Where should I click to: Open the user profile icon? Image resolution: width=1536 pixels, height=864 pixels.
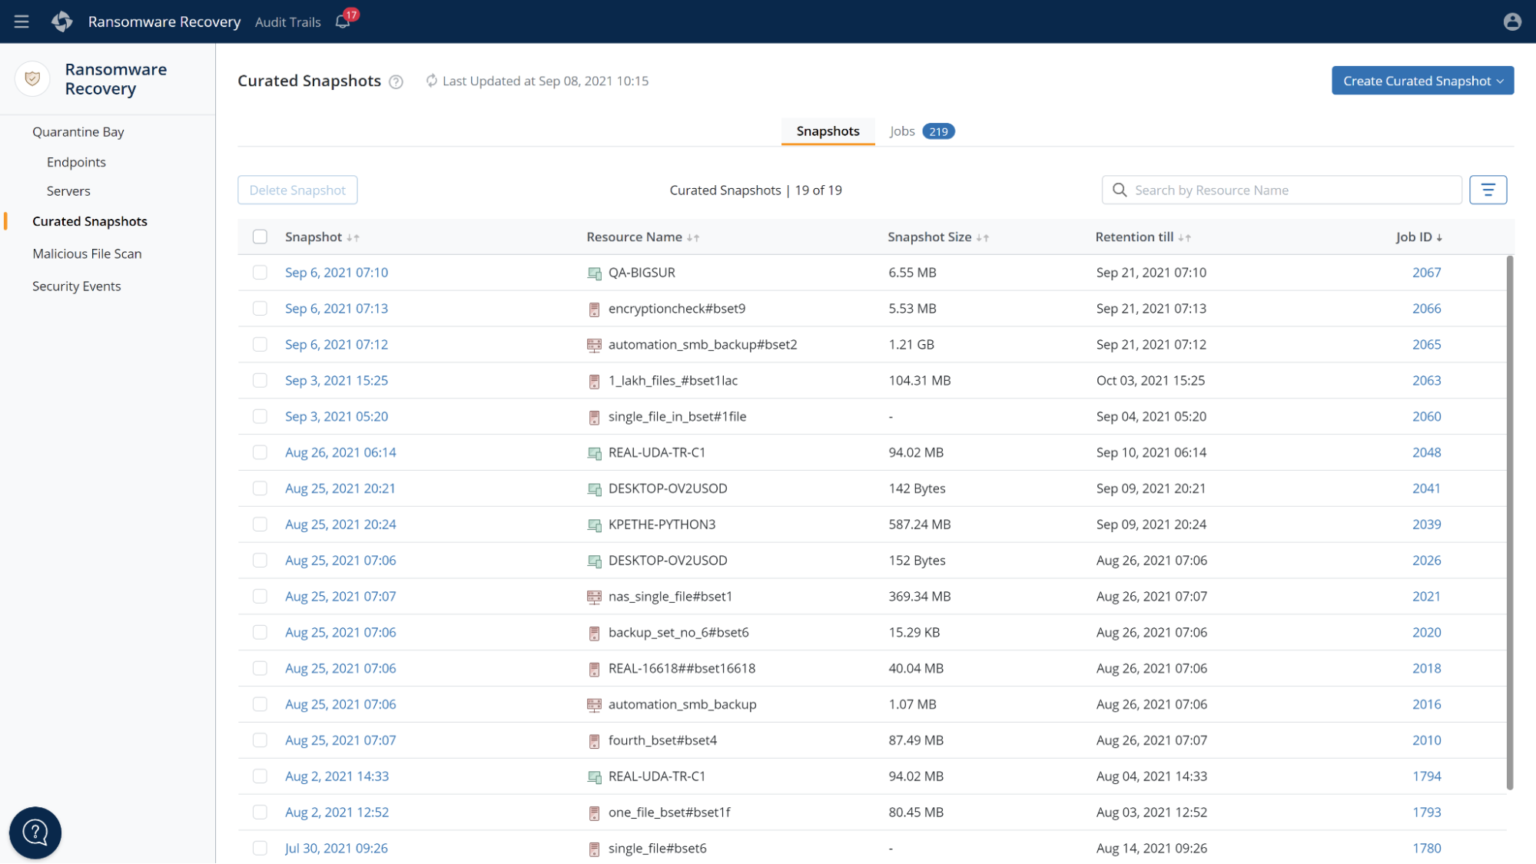pyautogui.click(x=1512, y=21)
